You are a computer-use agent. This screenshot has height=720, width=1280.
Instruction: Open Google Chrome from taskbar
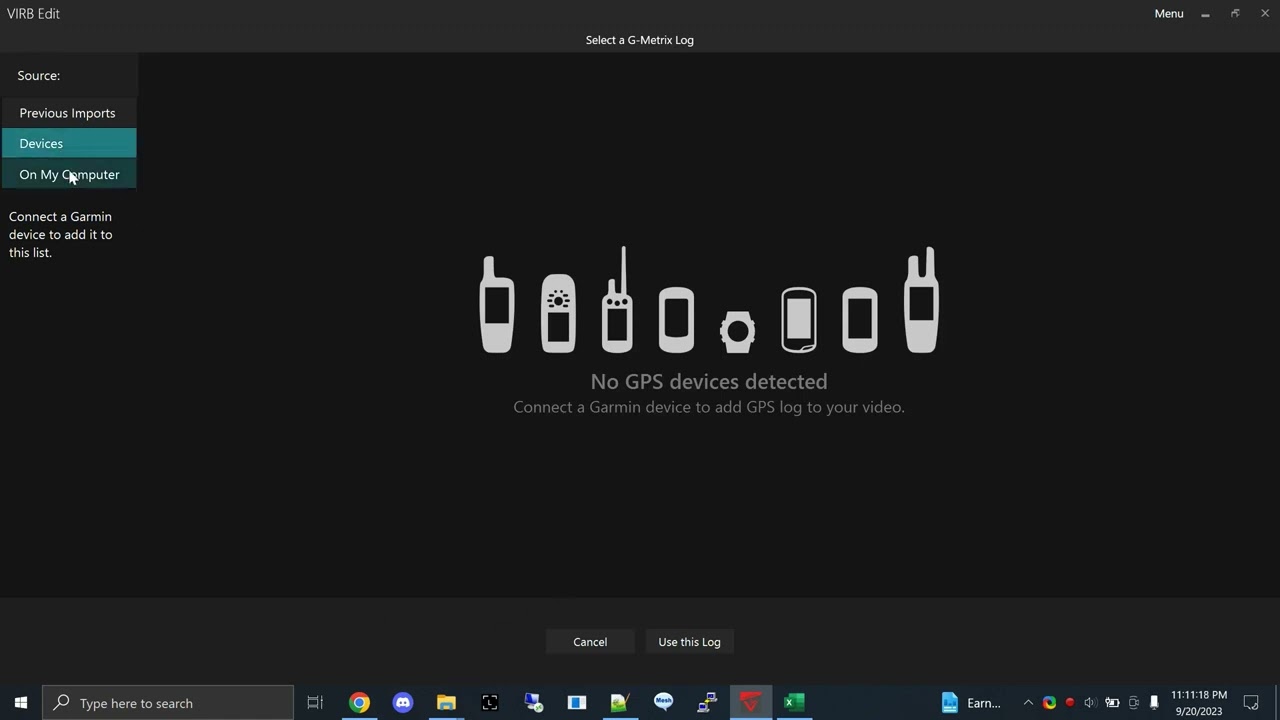pyautogui.click(x=359, y=703)
